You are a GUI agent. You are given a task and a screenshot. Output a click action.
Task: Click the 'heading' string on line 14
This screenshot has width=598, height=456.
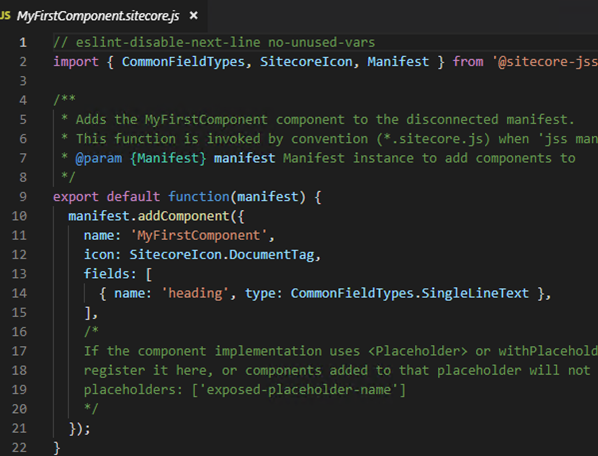point(195,293)
